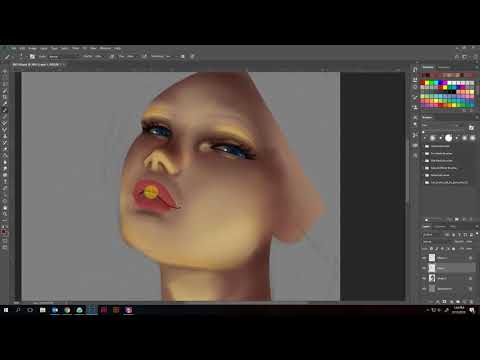480x360 pixels.
Task: Hide the Background layer
Action: coord(424,289)
